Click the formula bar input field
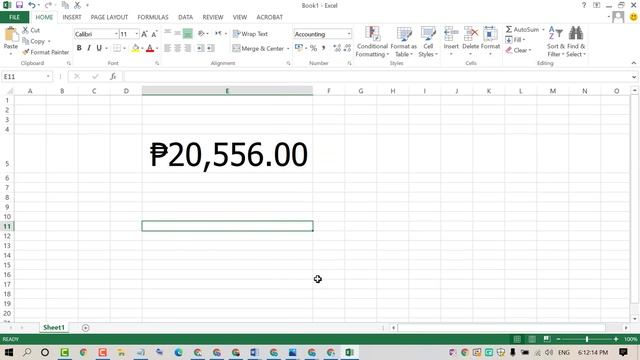 click(x=377, y=76)
